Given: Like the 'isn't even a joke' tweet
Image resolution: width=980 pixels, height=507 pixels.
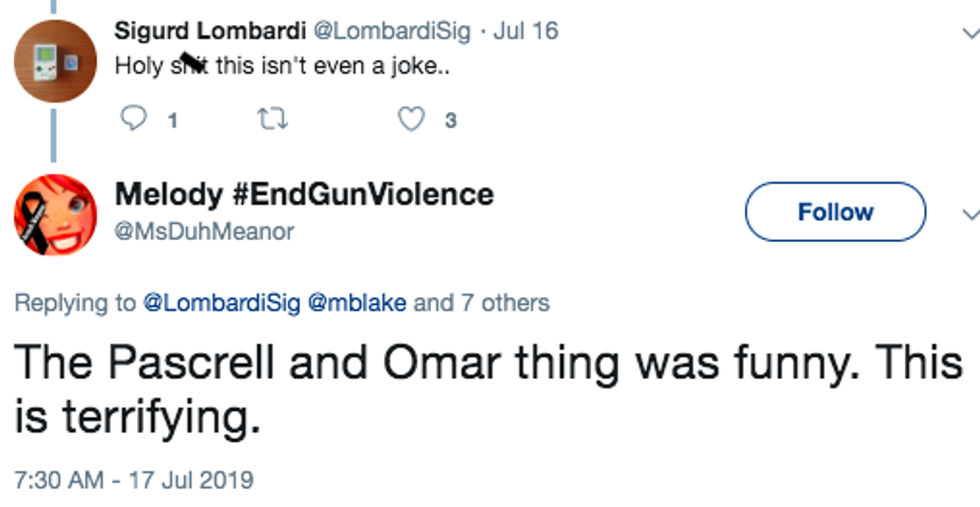Looking at the screenshot, I should click(x=411, y=120).
